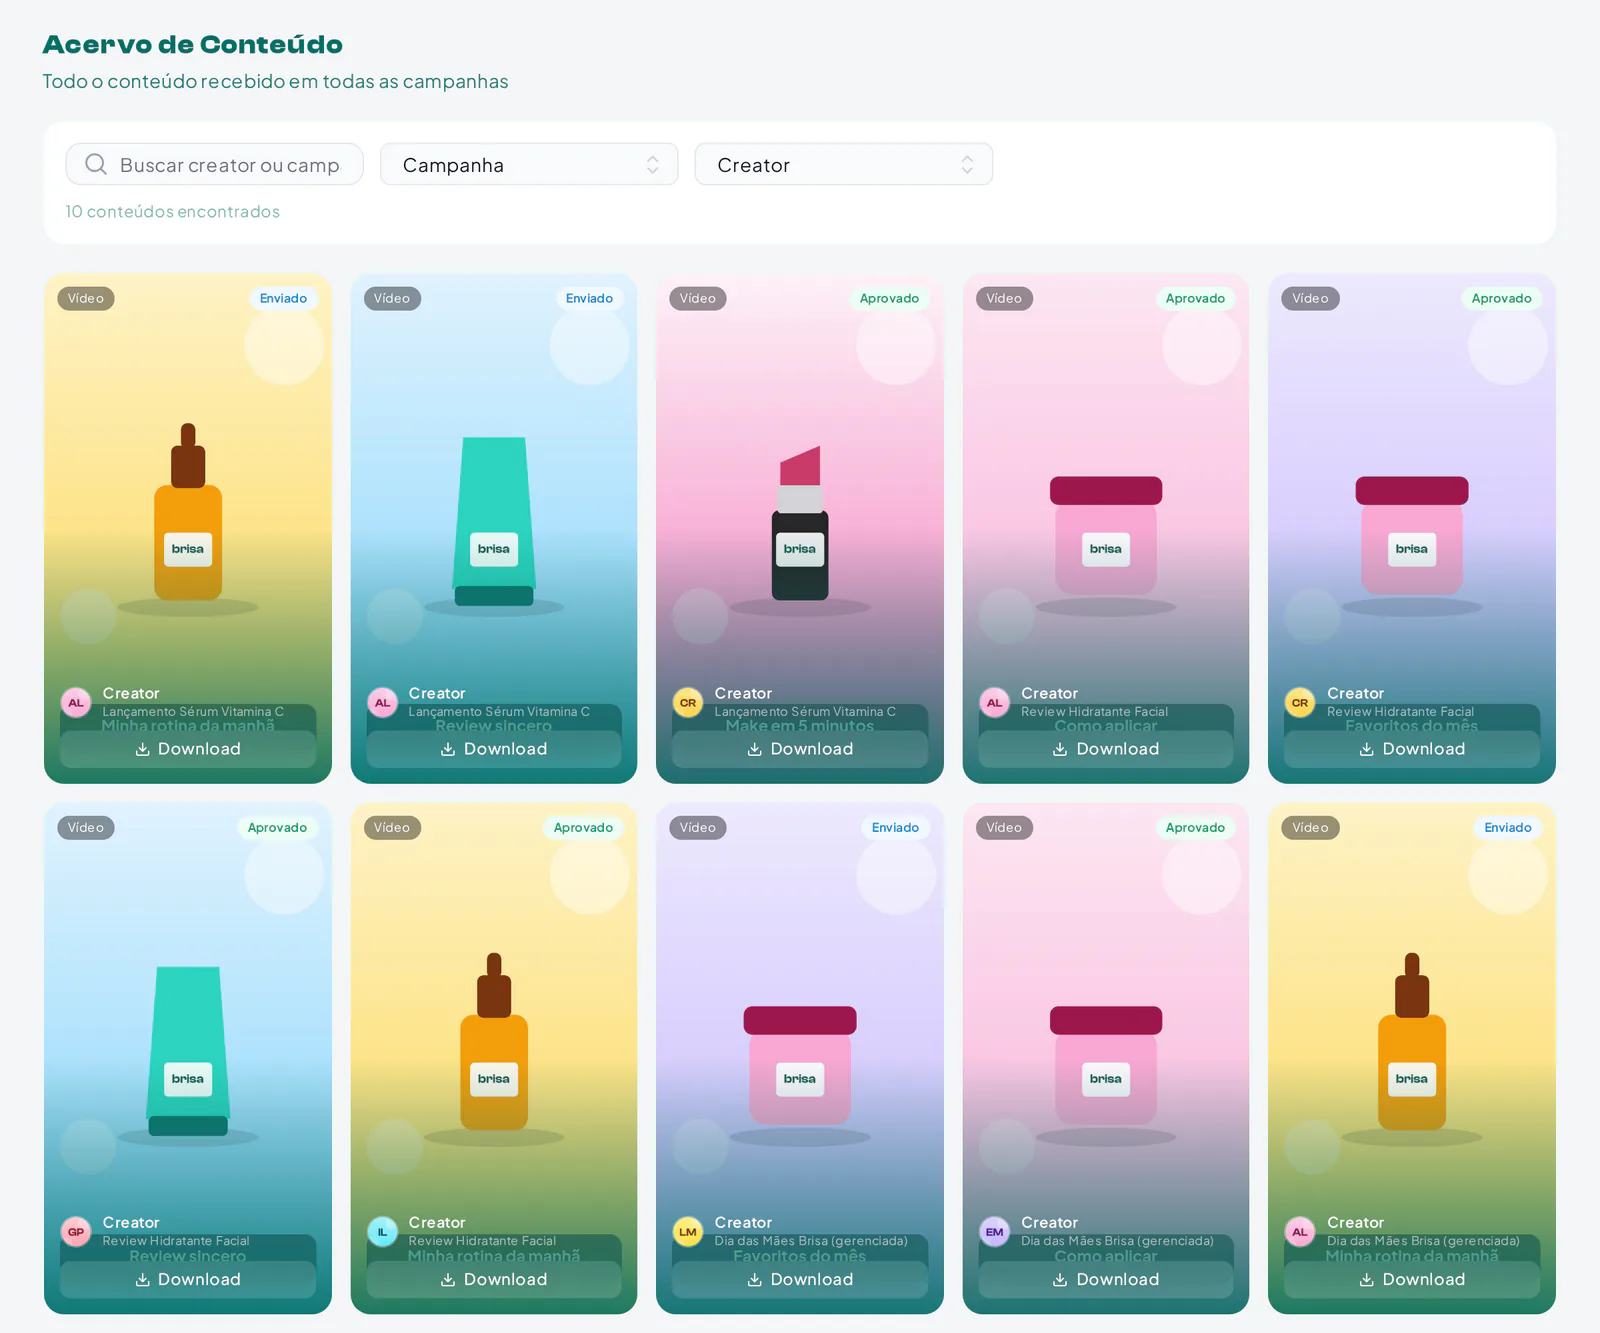This screenshot has width=1600, height=1333.
Task: Download LM's 'Favoritos do mês' video
Action: [800, 1279]
